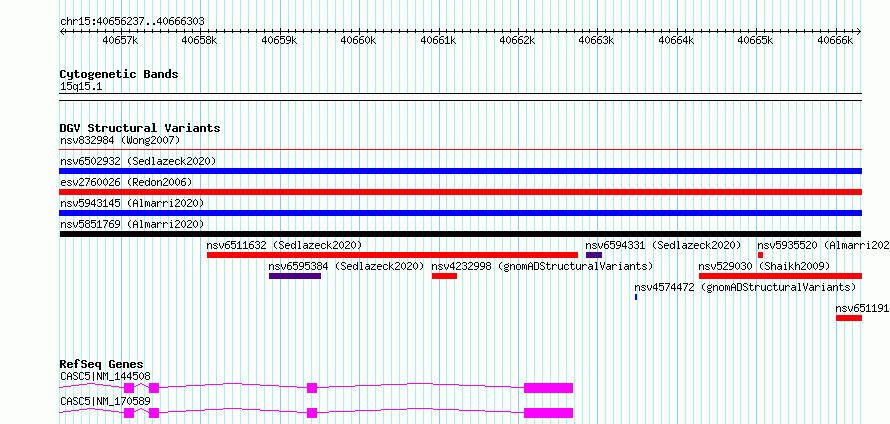The height and width of the screenshot is (424, 890).
Task: Click the ruler's left arrowhead
Action: 62,31
